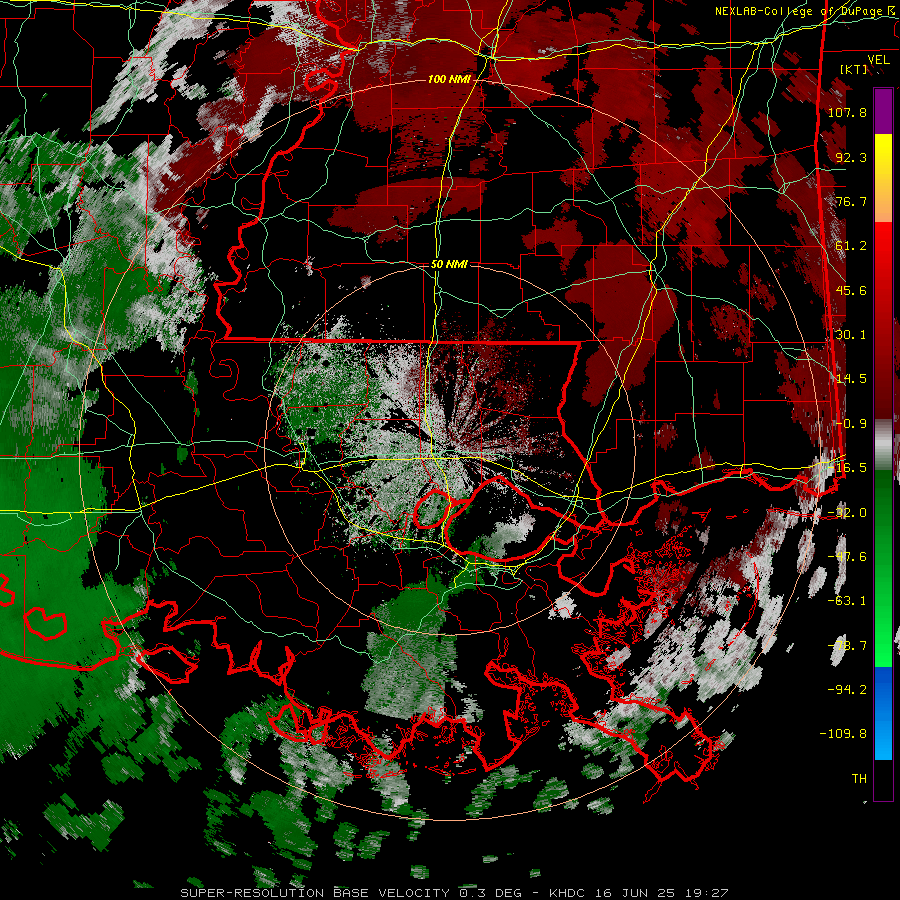Select the 107.8 scale value

[x=847, y=112]
